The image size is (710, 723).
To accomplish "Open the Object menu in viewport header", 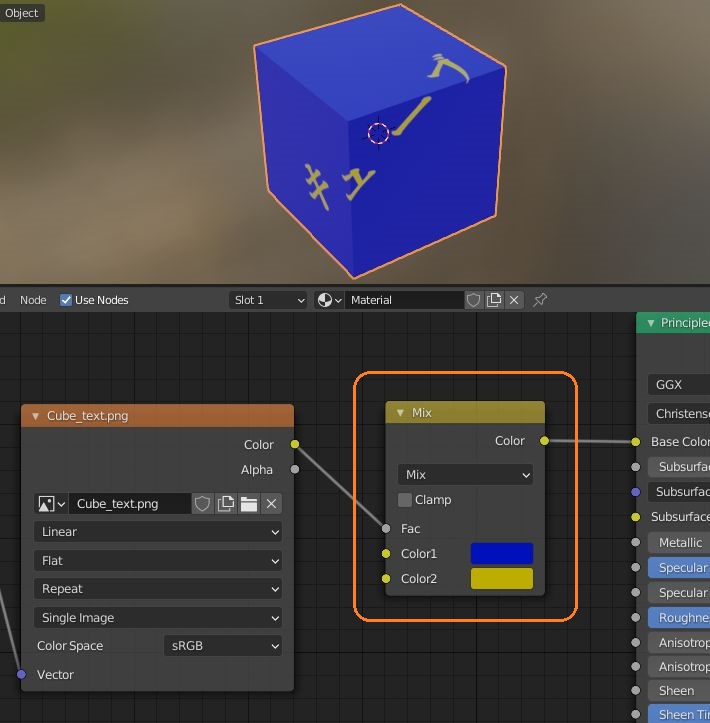I will (21, 13).
